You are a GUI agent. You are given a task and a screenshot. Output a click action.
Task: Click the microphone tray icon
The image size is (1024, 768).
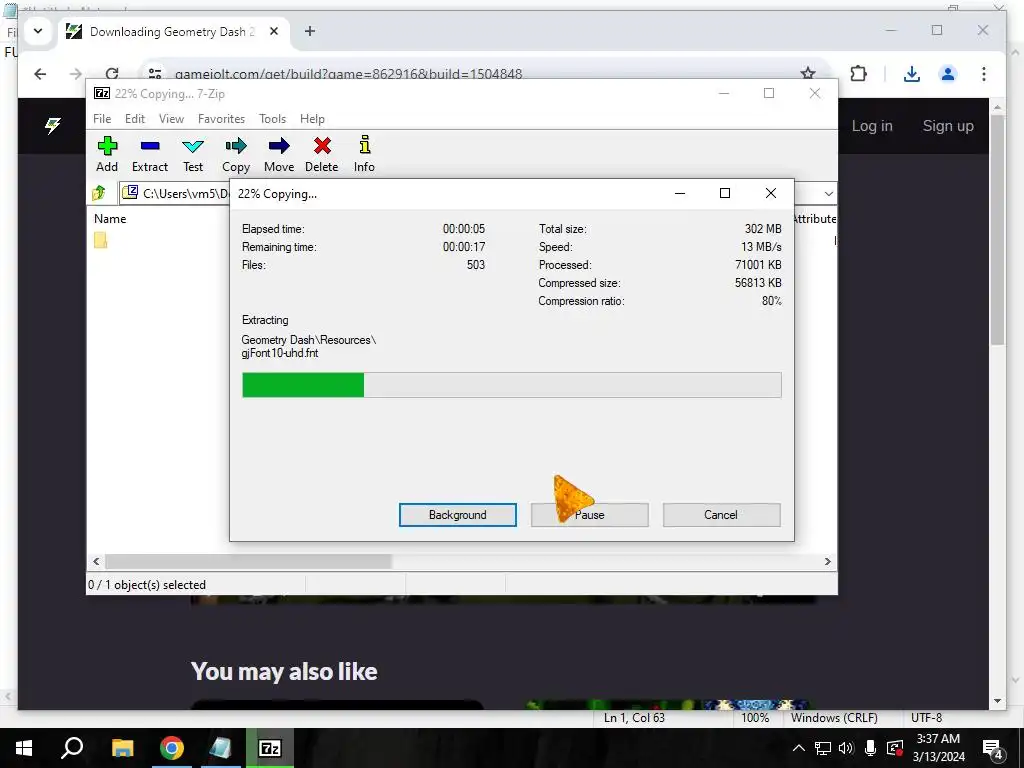pos(871,748)
